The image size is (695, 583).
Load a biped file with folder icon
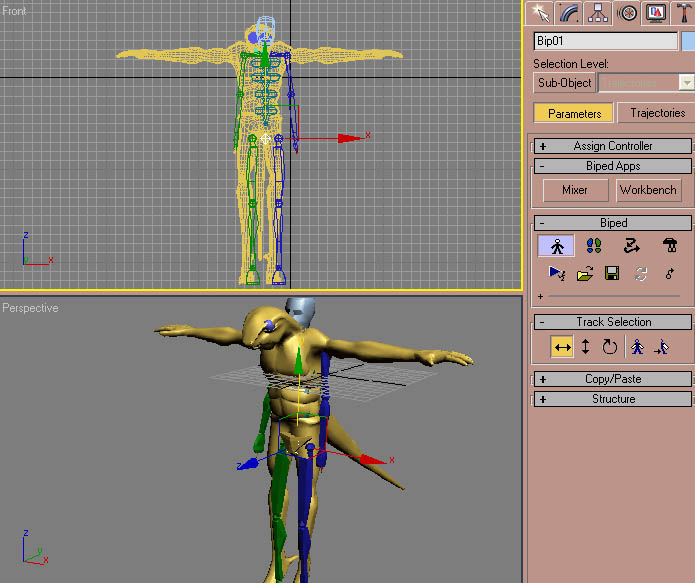click(585, 273)
